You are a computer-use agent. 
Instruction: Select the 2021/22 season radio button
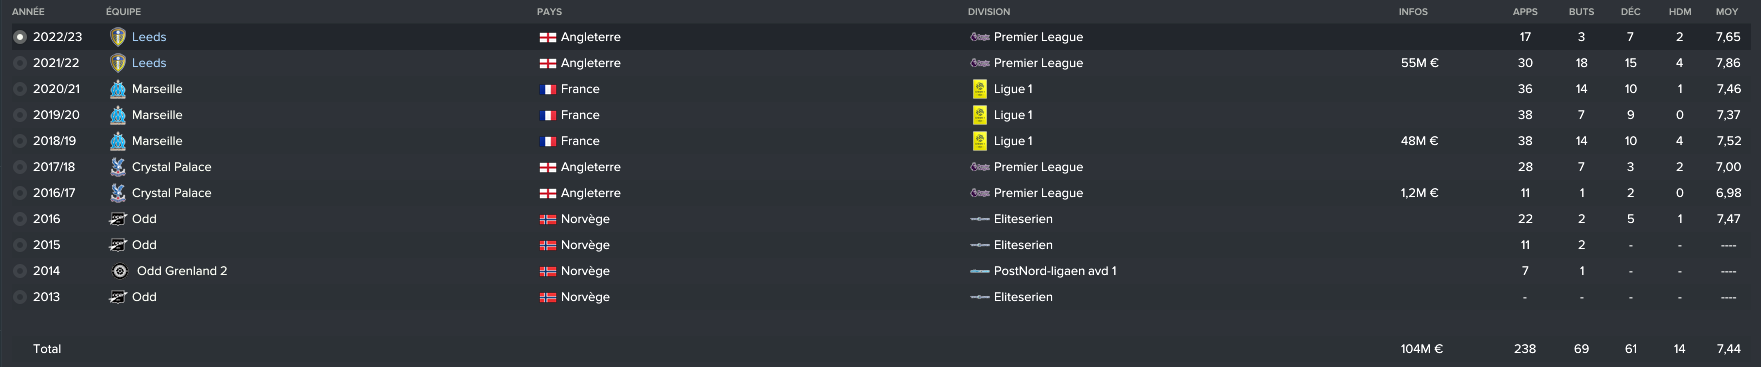20,63
